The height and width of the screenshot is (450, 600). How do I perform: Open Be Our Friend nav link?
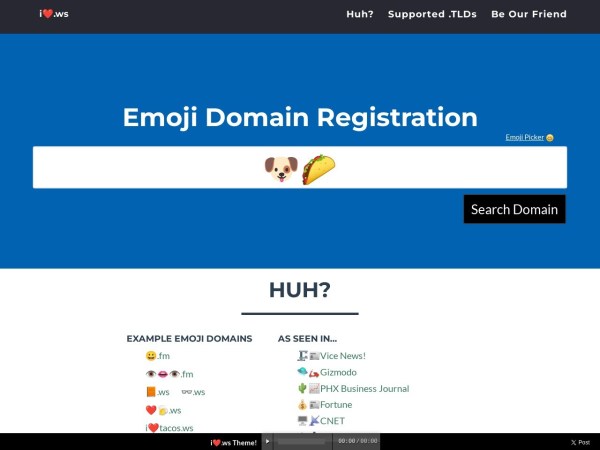click(528, 14)
